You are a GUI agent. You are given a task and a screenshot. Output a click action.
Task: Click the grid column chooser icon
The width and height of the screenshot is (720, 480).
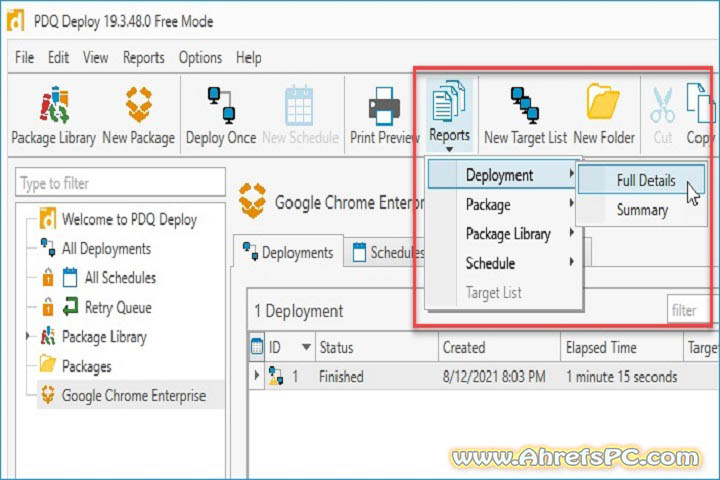[x=257, y=346]
